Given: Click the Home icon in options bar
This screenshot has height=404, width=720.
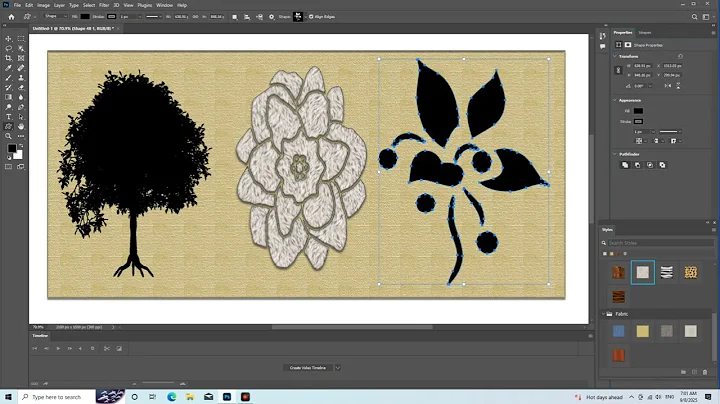Looking at the screenshot, I should coord(11,17).
